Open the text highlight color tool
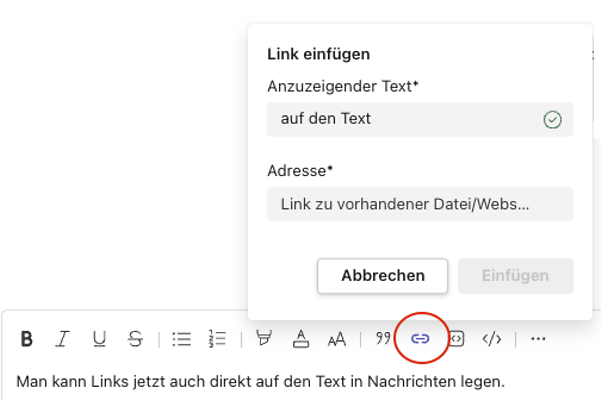Screen dimensions: 601x400 click(x=264, y=339)
